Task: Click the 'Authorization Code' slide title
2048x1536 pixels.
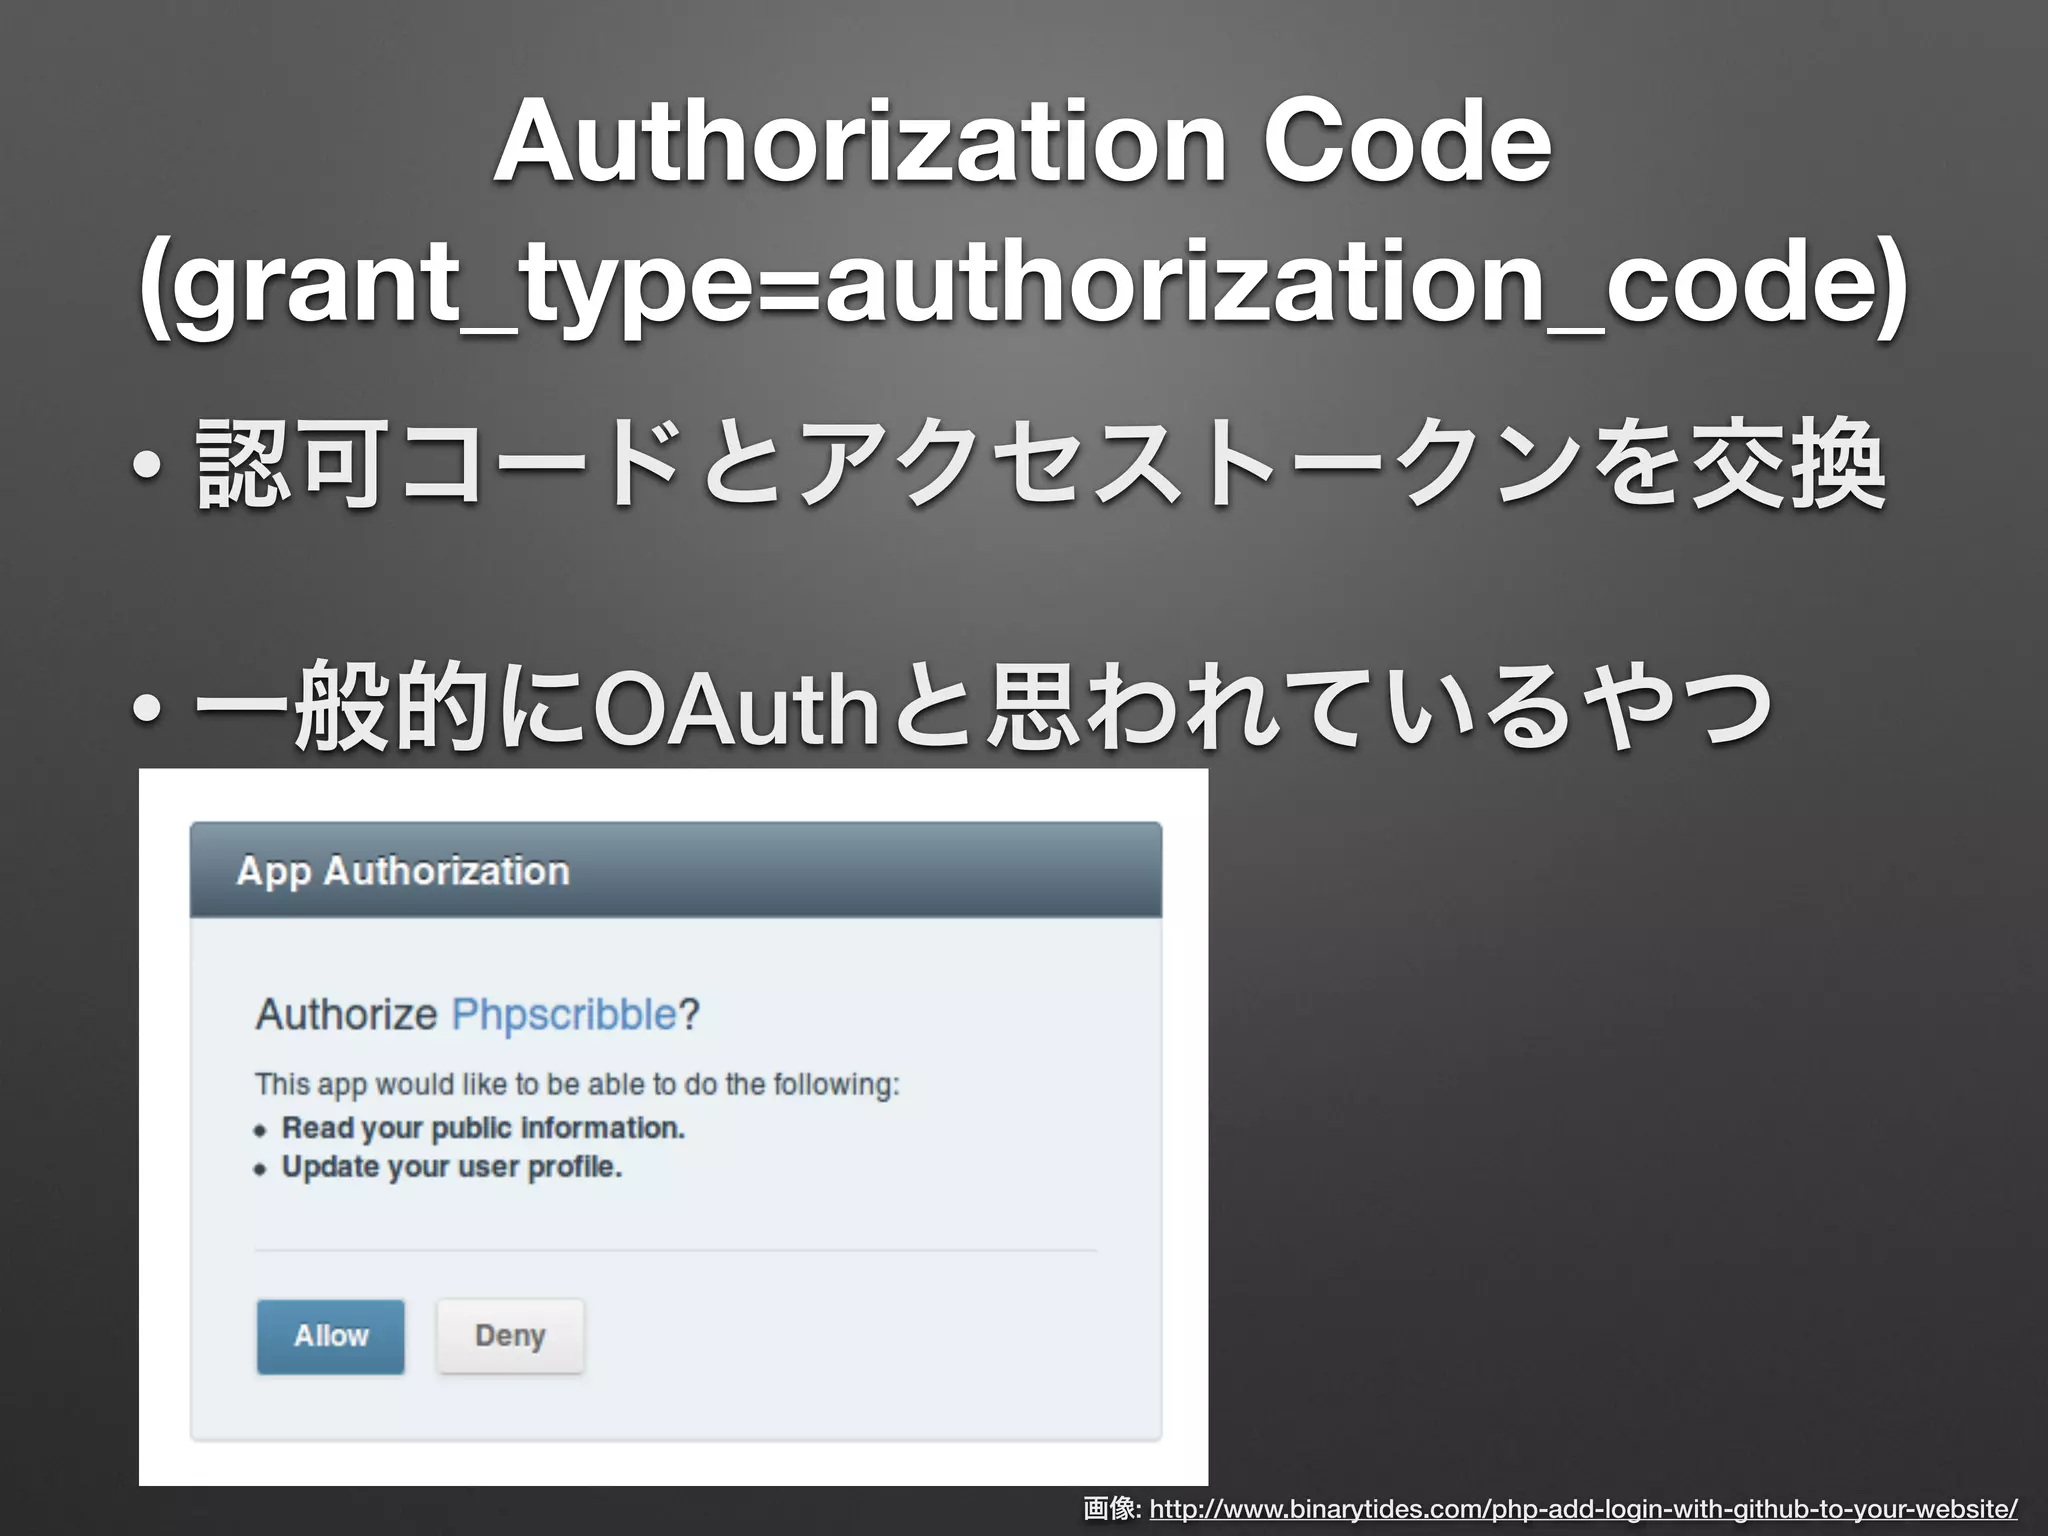Action: [x=1023, y=142]
